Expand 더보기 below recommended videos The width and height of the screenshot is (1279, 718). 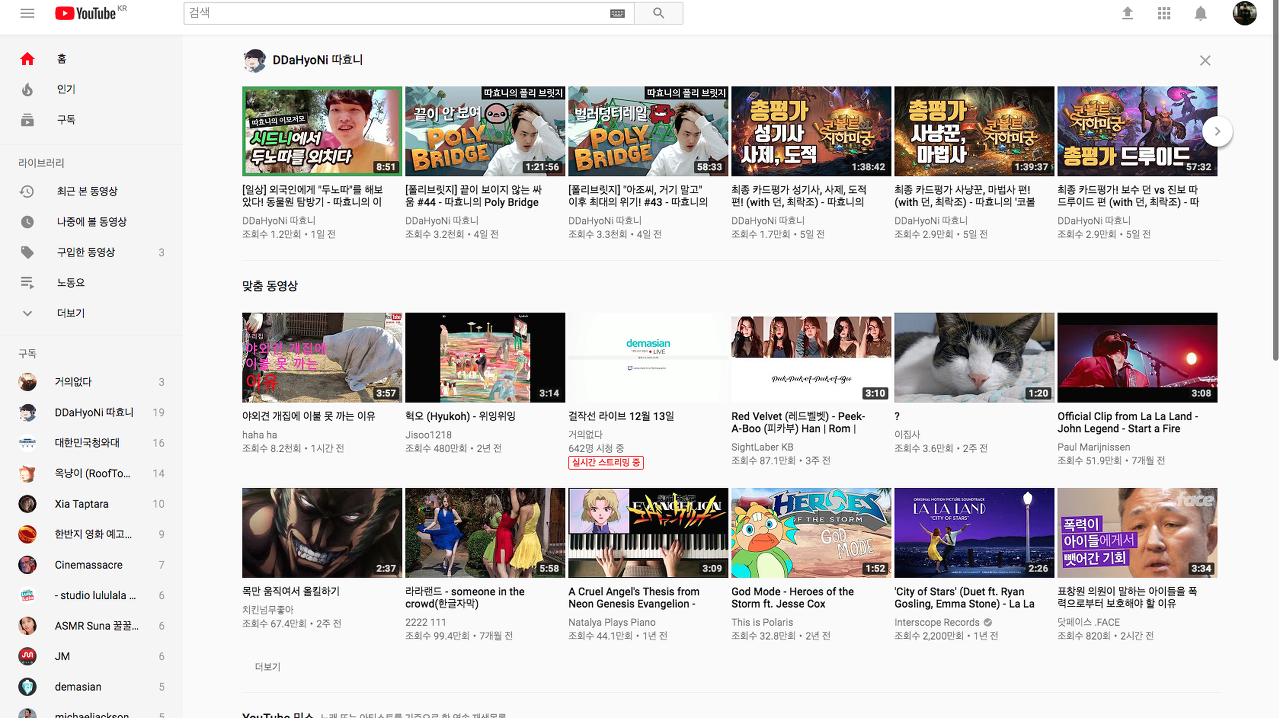(x=268, y=666)
